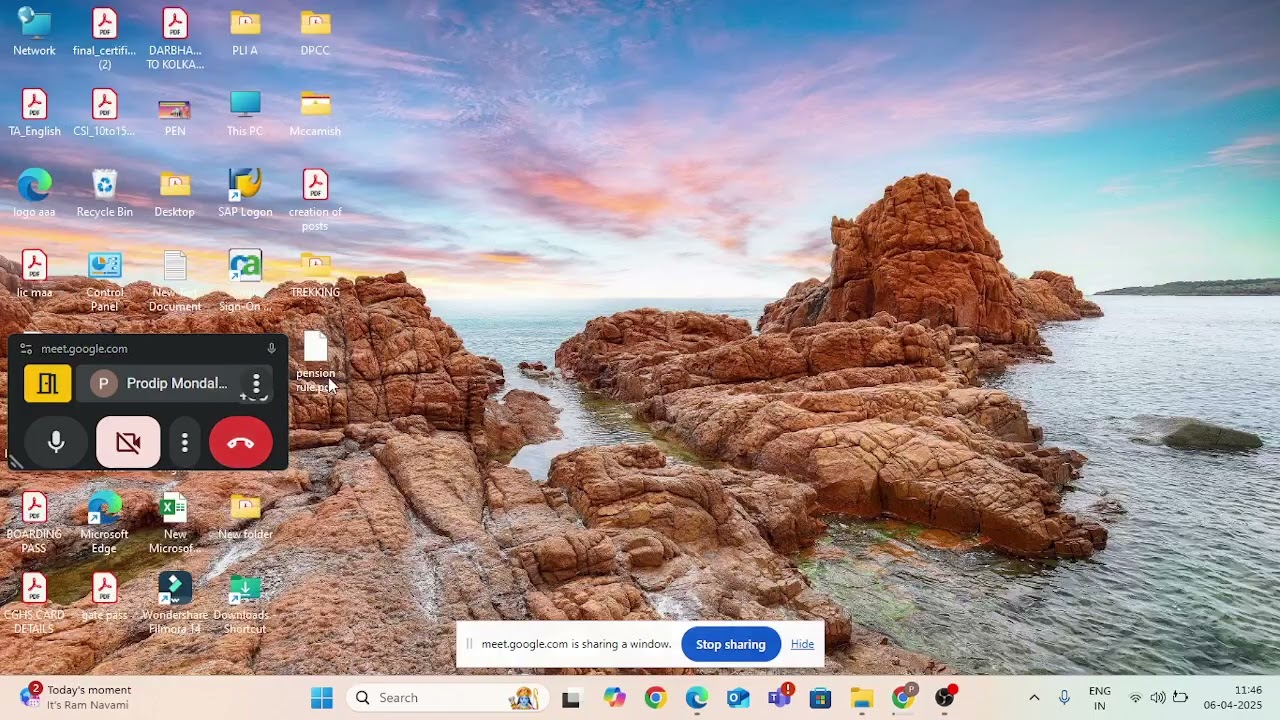Click Stop sharing button

pos(731,645)
